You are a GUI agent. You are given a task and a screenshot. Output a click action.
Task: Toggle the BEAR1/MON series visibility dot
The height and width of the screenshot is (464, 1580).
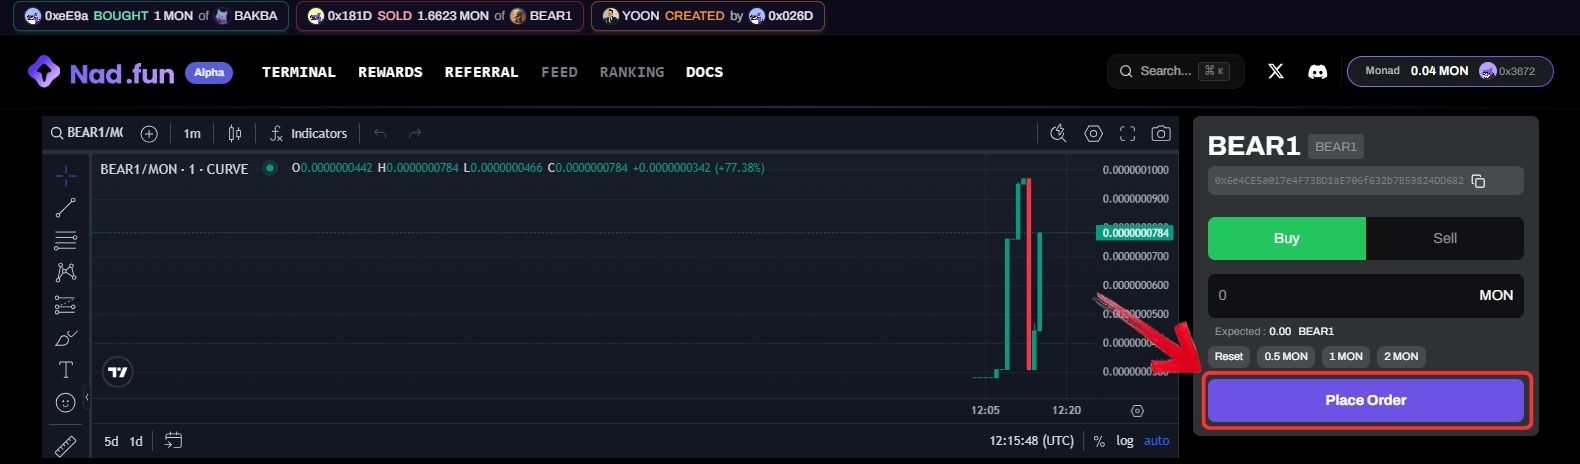(269, 168)
